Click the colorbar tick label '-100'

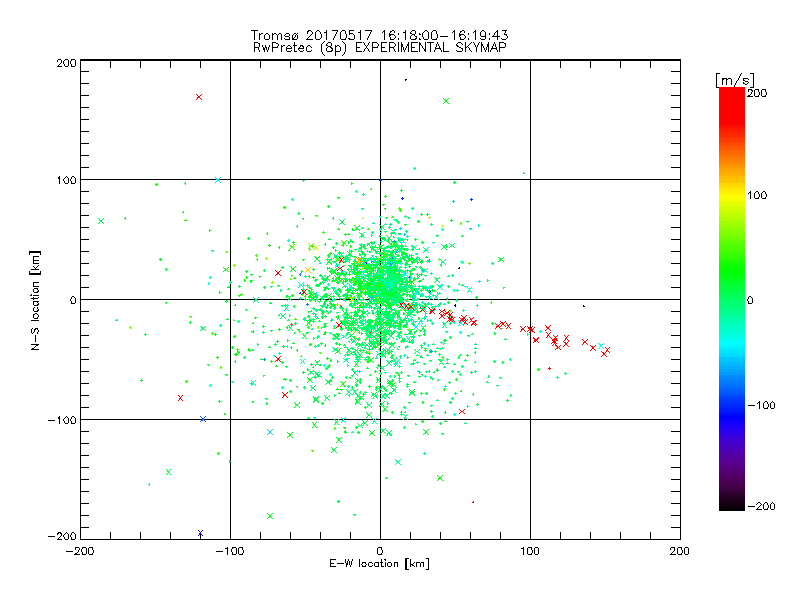click(x=761, y=405)
